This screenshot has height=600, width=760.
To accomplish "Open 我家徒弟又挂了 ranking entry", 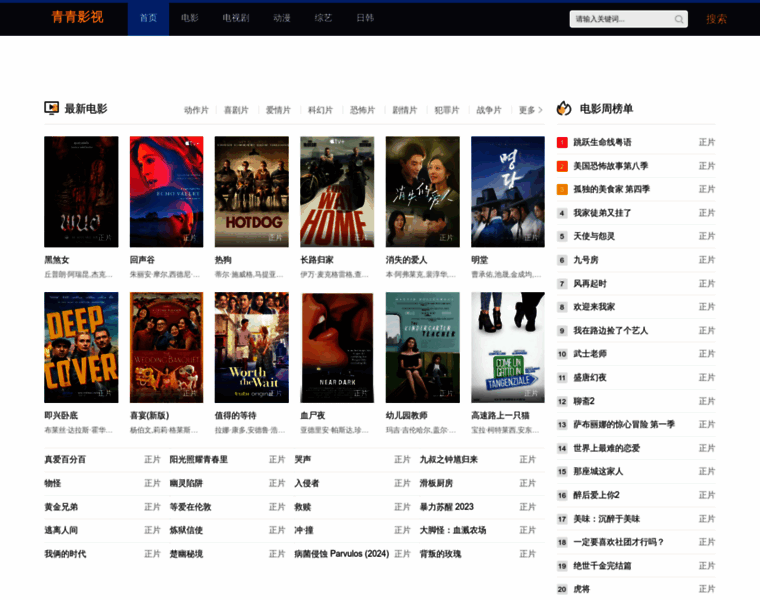I will pyautogui.click(x=602, y=213).
